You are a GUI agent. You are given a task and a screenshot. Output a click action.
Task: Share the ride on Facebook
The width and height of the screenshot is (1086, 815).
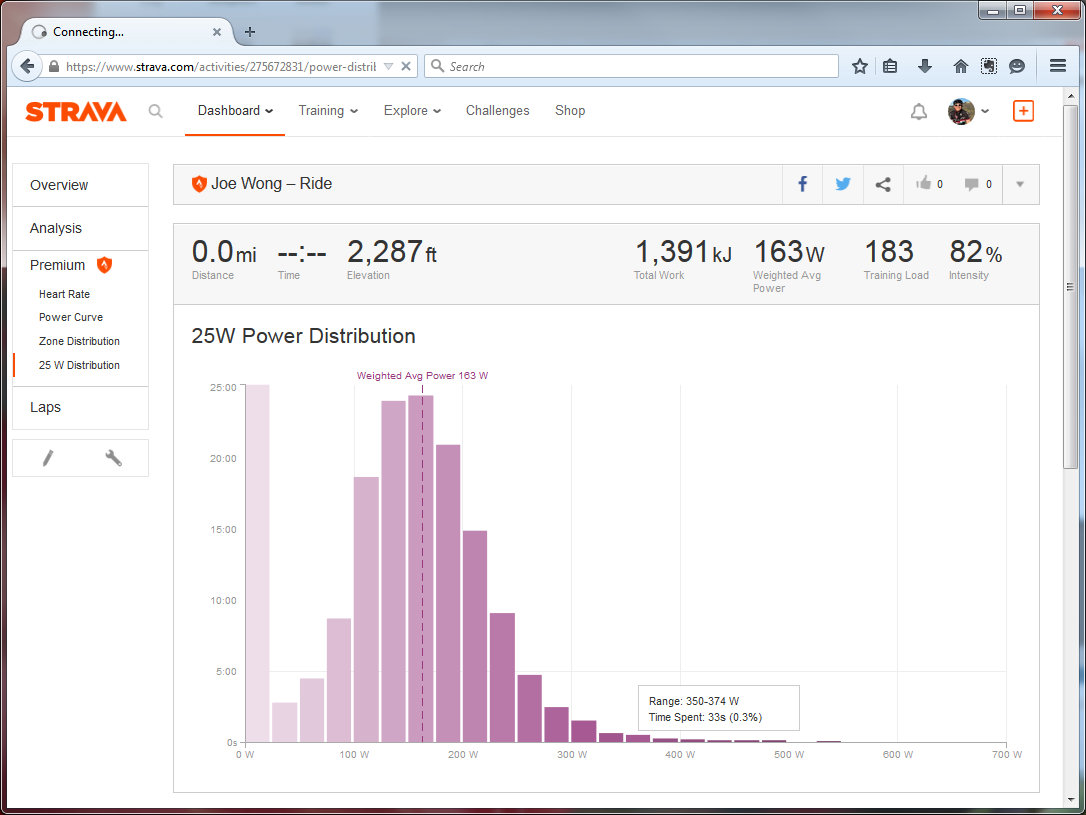point(802,184)
